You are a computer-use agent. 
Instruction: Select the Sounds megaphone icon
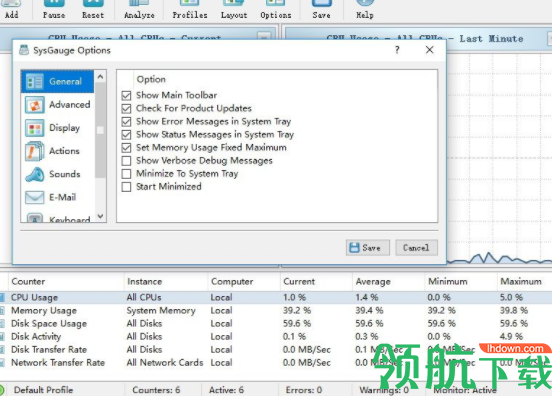[34, 174]
